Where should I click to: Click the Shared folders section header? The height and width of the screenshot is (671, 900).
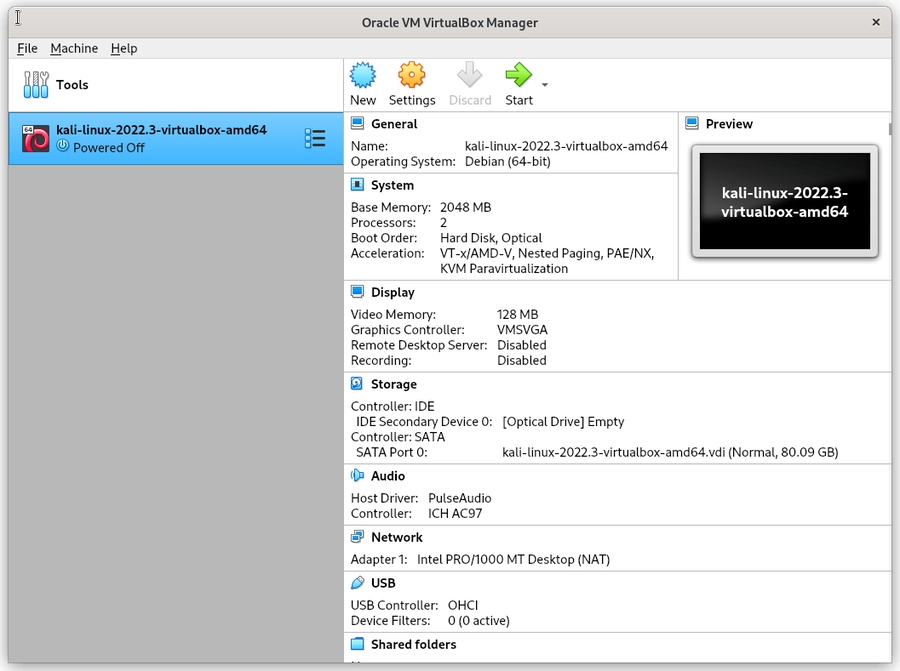(x=413, y=644)
